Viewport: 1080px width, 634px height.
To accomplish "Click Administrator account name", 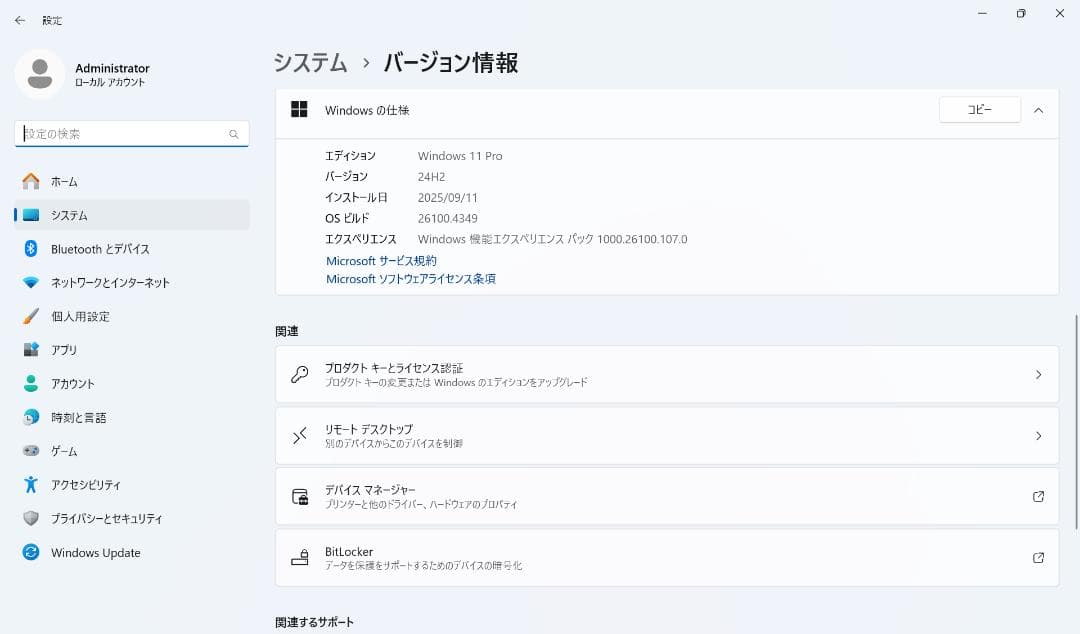I will coord(112,68).
